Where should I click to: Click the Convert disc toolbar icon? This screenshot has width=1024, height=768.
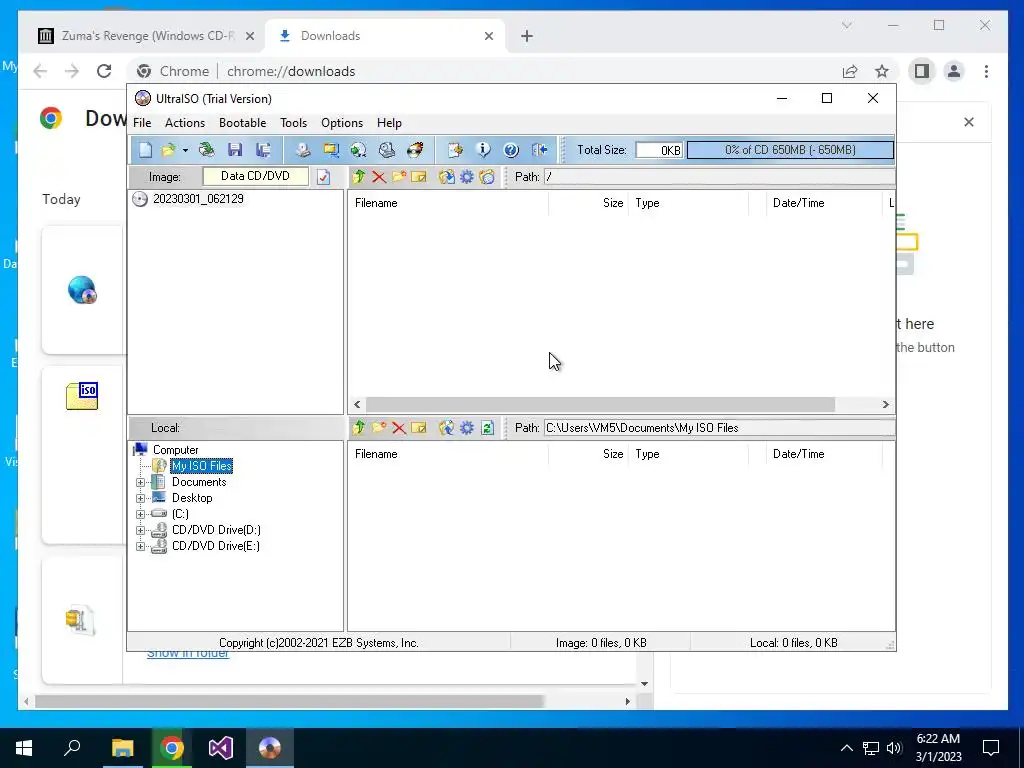point(359,150)
